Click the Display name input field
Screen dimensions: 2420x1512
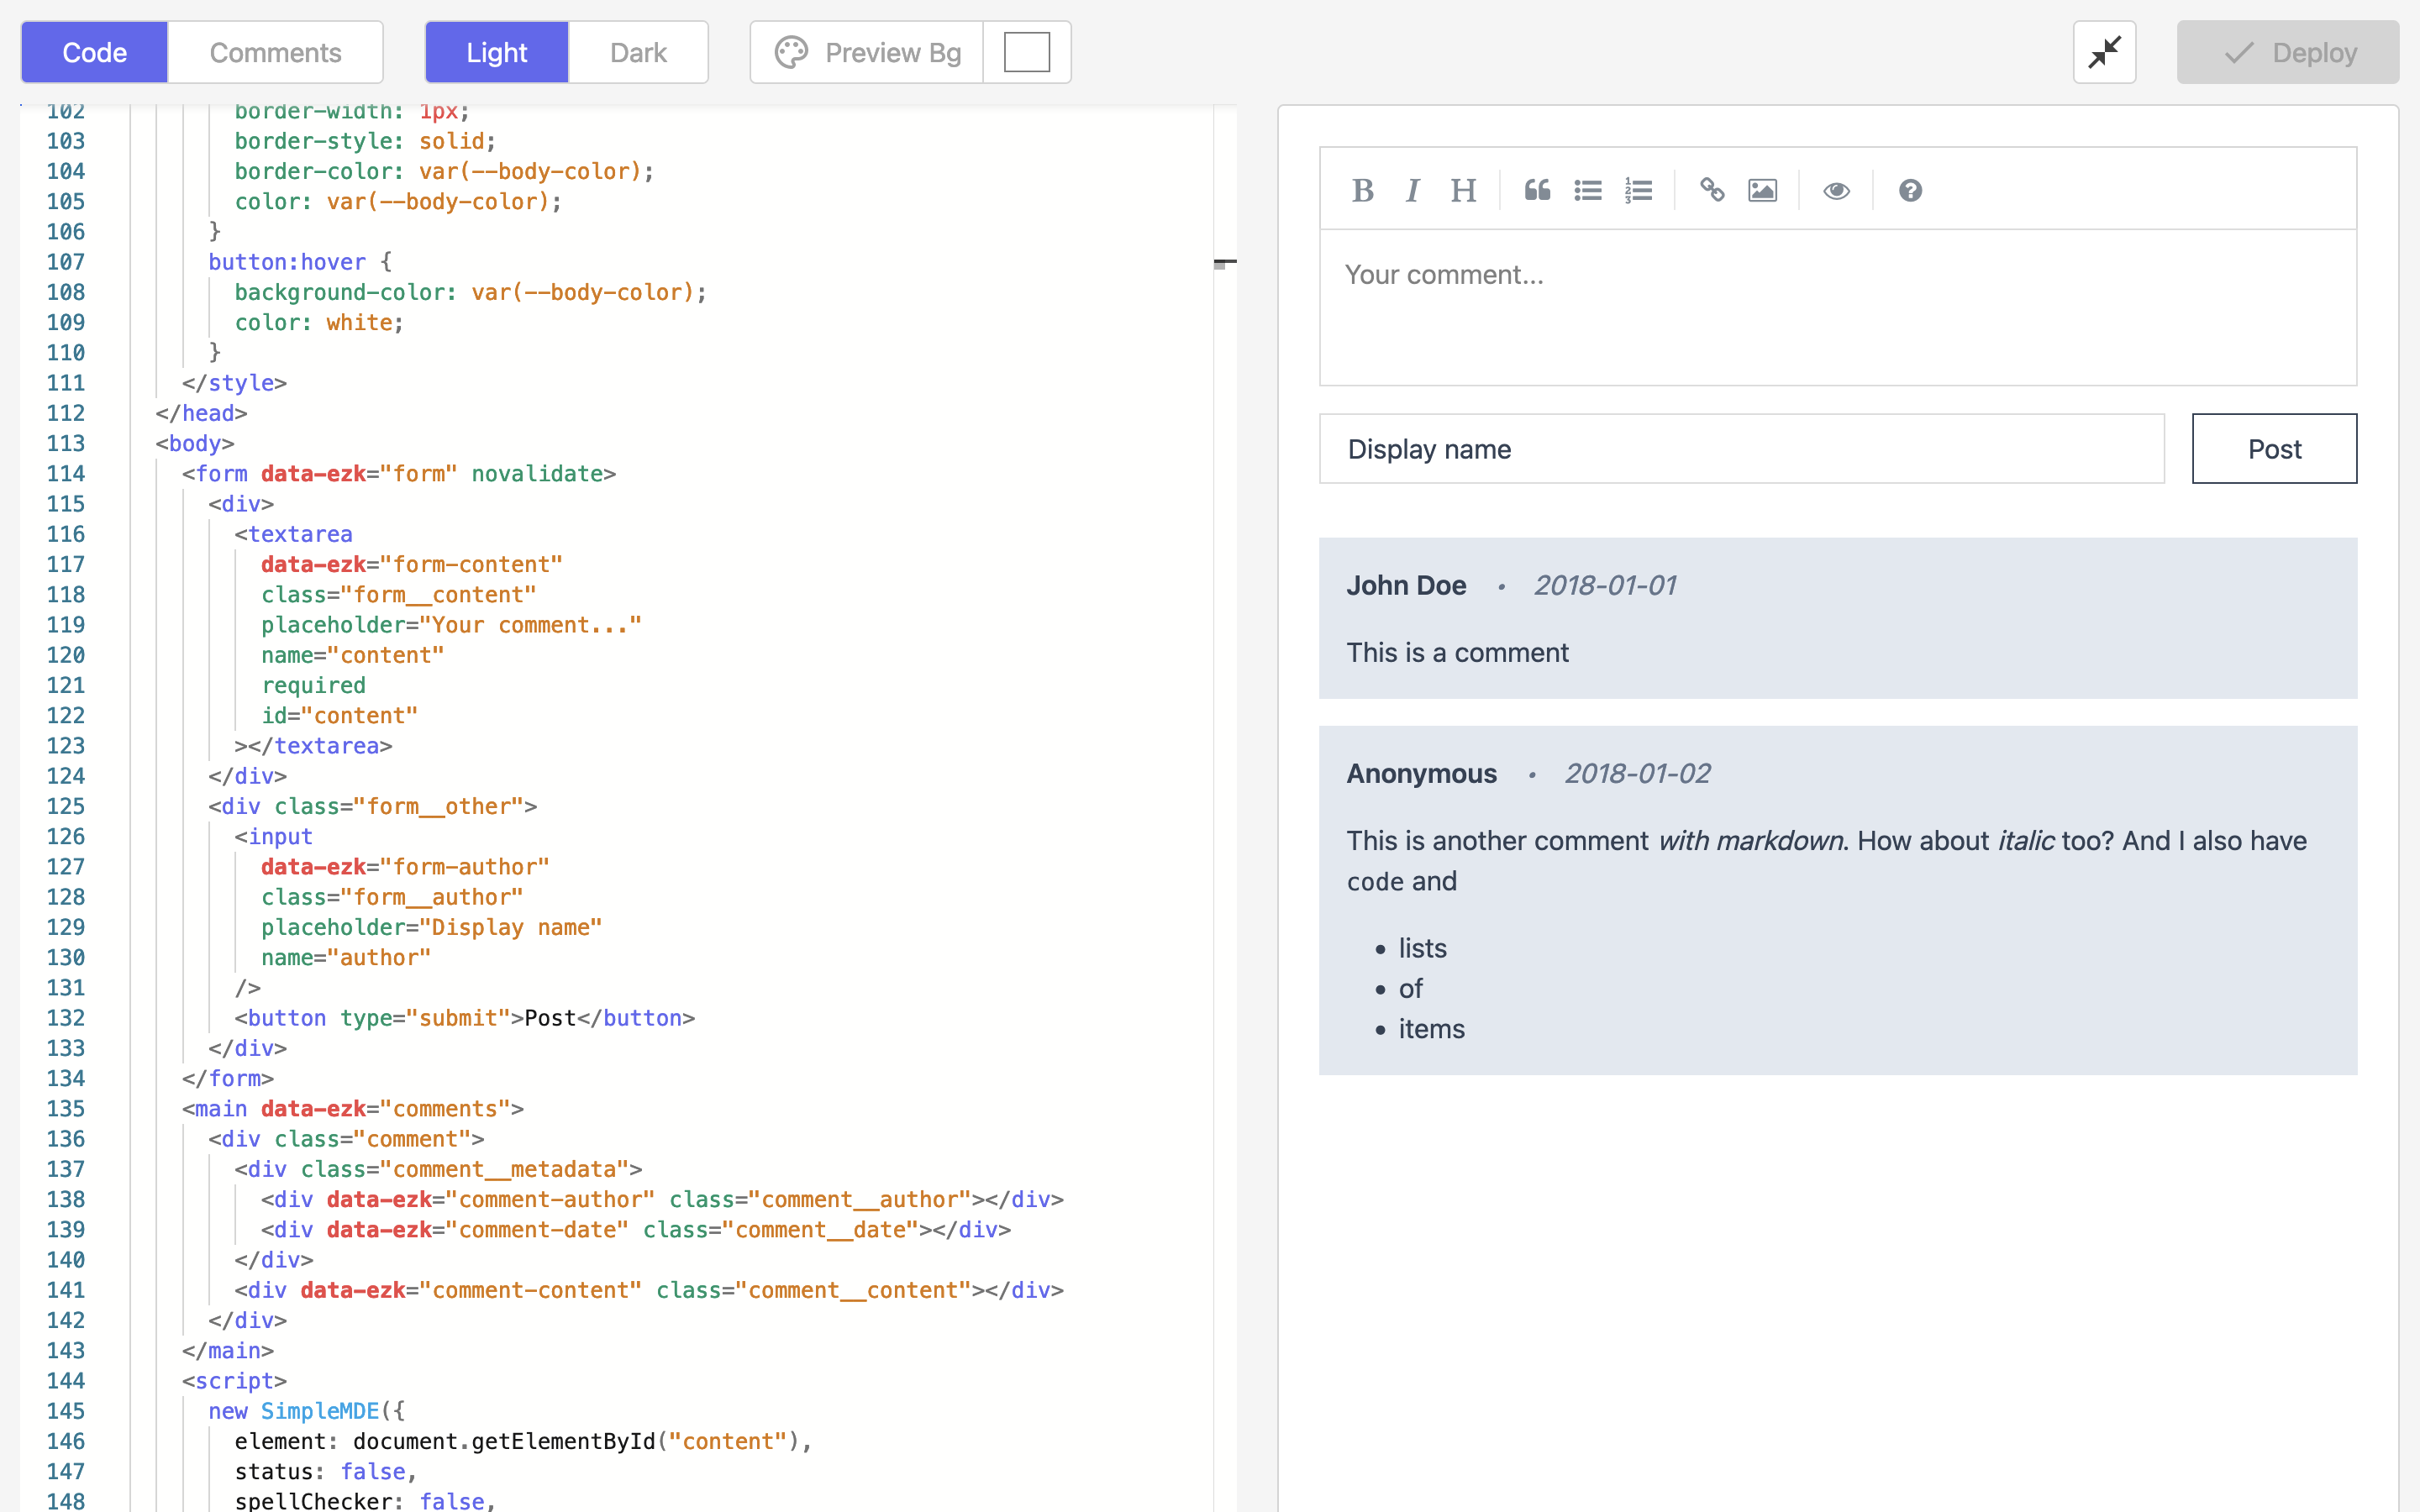click(x=1740, y=448)
